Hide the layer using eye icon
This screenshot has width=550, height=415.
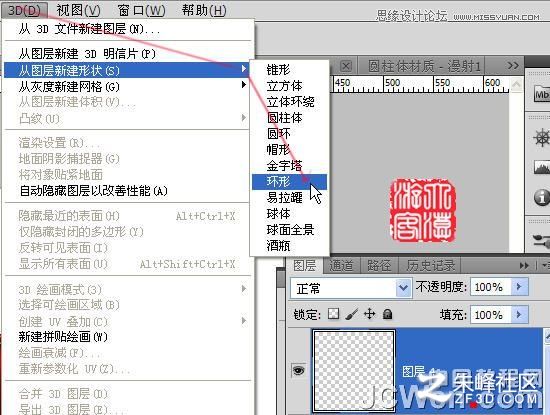(x=299, y=370)
